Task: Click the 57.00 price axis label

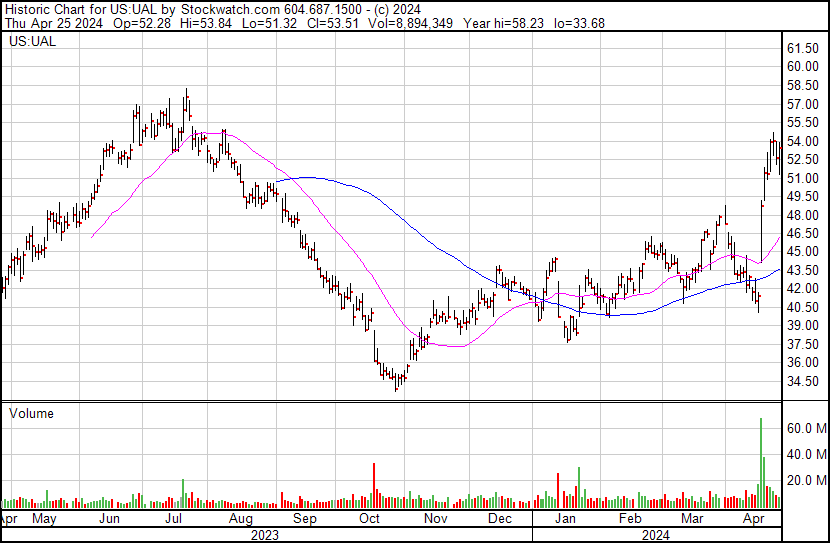Action: click(804, 104)
